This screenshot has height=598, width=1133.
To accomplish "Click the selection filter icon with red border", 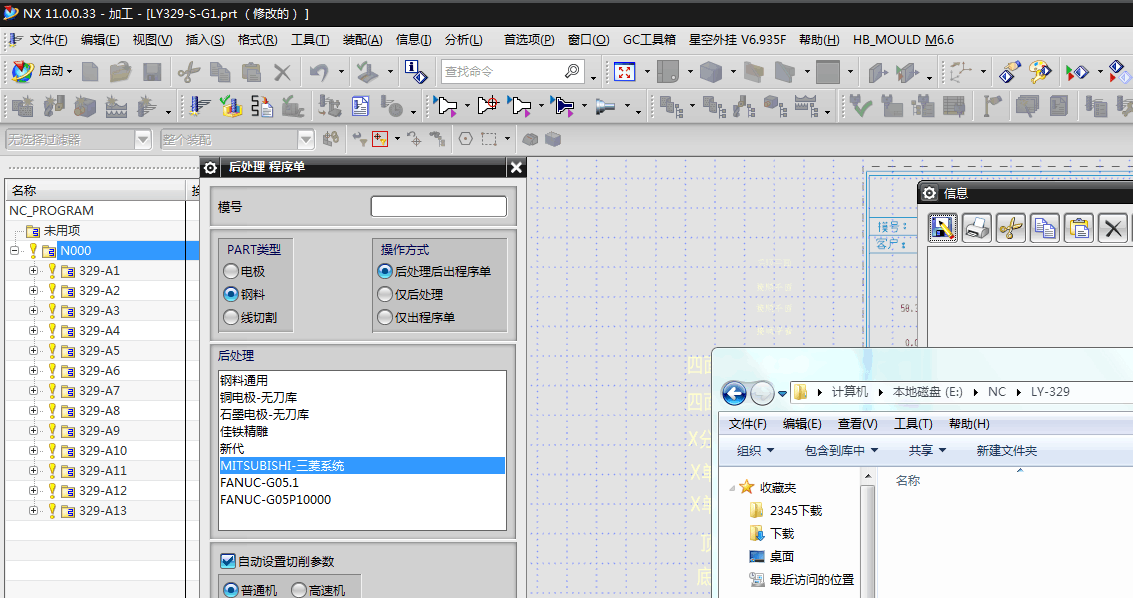I will click(x=379, y=139).
